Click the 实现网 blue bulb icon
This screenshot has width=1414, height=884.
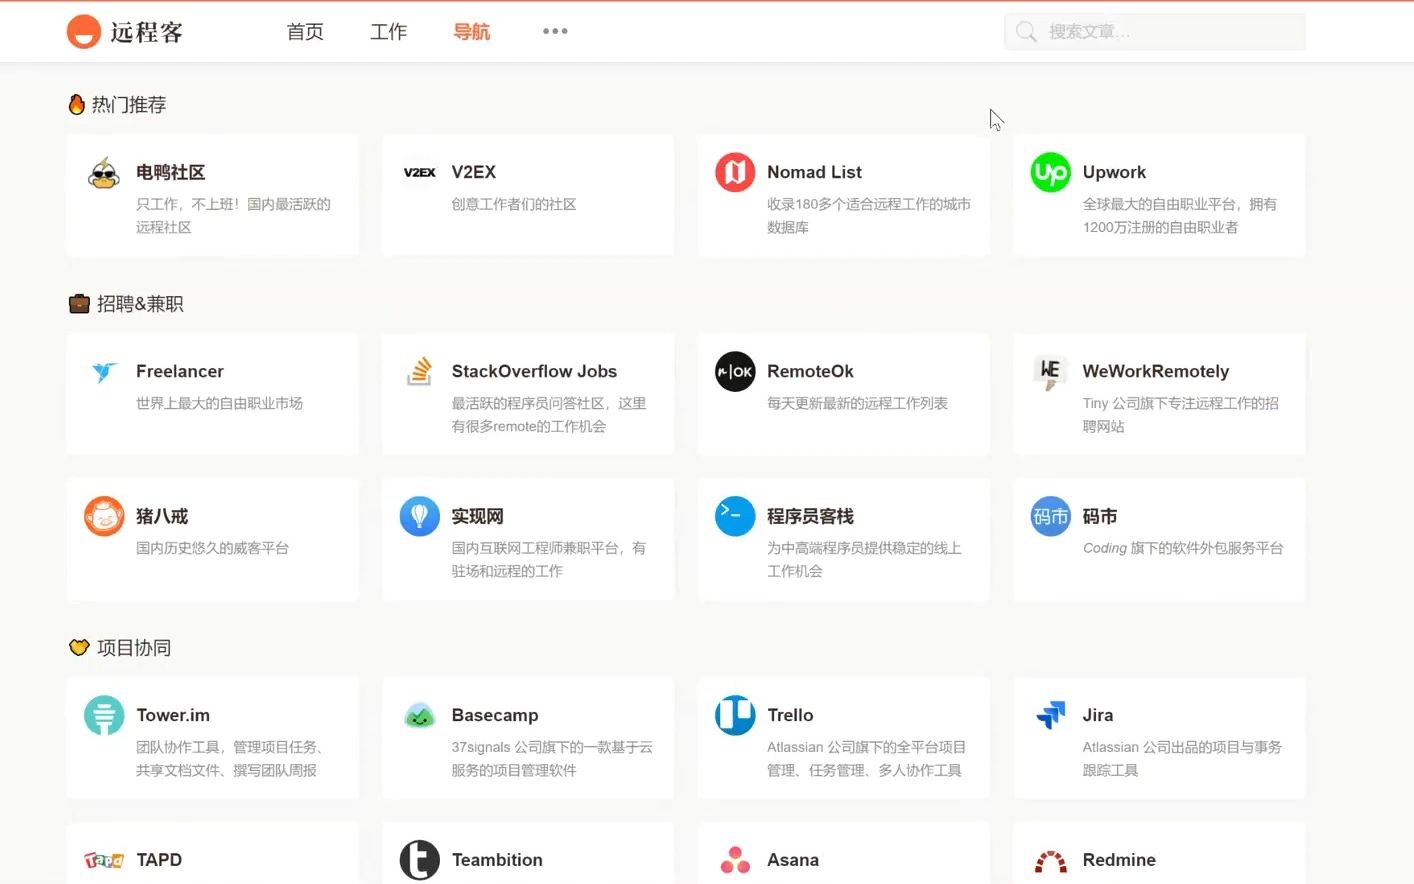click(x=420, y=516)
